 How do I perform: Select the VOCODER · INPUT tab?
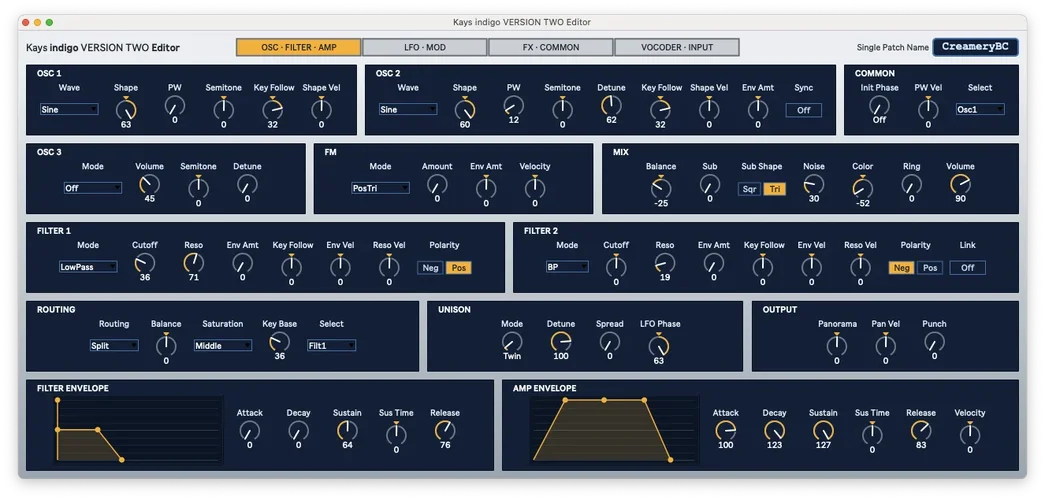coord(676,47)
